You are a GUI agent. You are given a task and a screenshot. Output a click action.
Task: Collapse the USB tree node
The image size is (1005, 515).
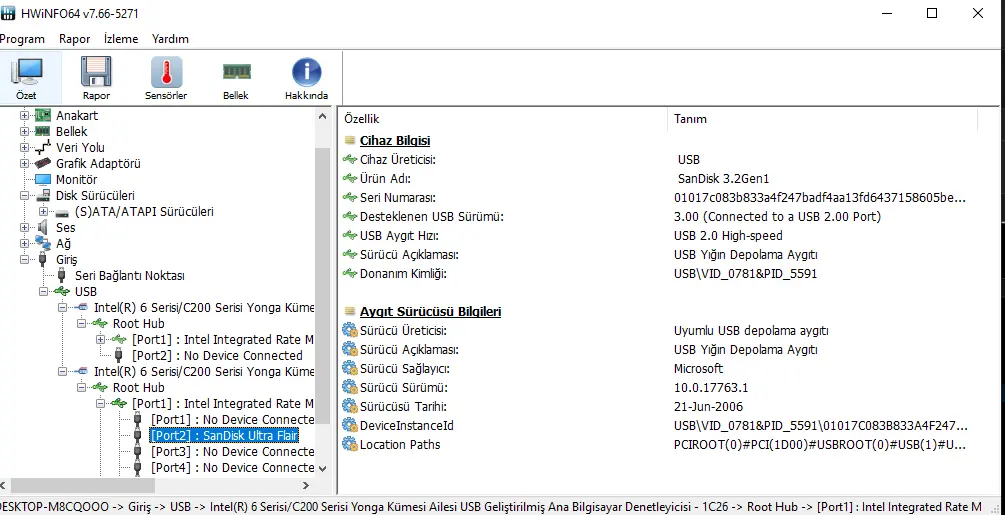[44, 291]
